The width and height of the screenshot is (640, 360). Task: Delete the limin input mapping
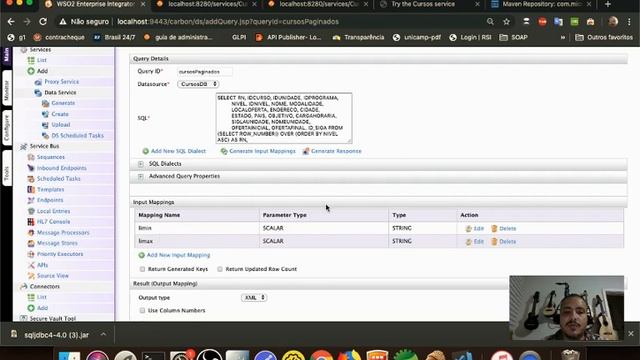[x=504, y=229]
